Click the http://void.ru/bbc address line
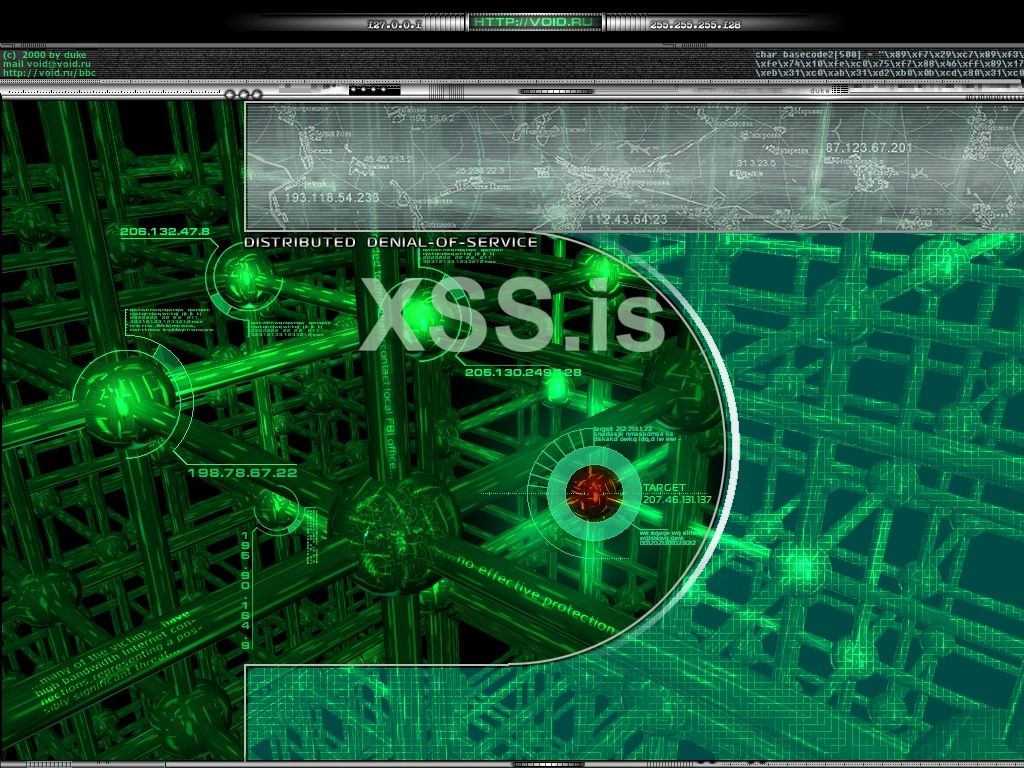 (49, 72)
